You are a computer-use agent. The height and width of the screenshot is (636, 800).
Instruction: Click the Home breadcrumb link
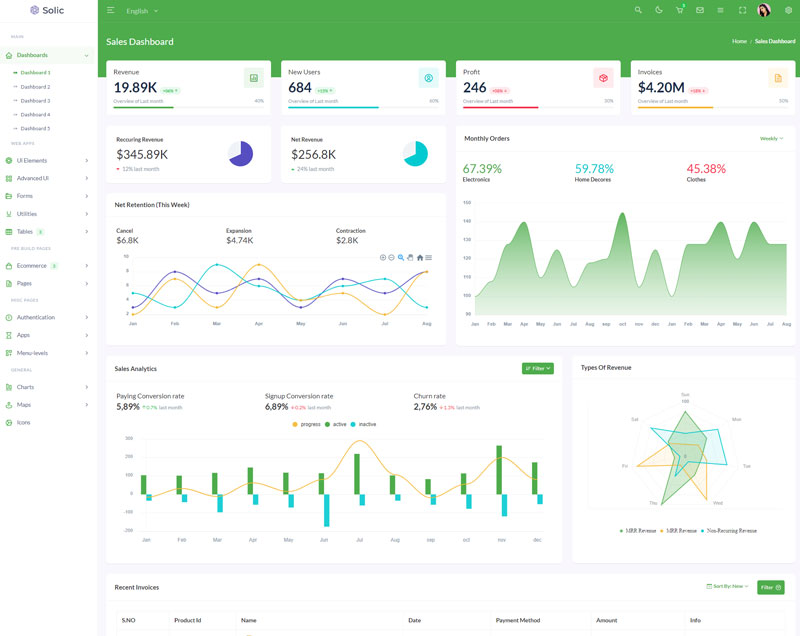(x=739, y=41)
